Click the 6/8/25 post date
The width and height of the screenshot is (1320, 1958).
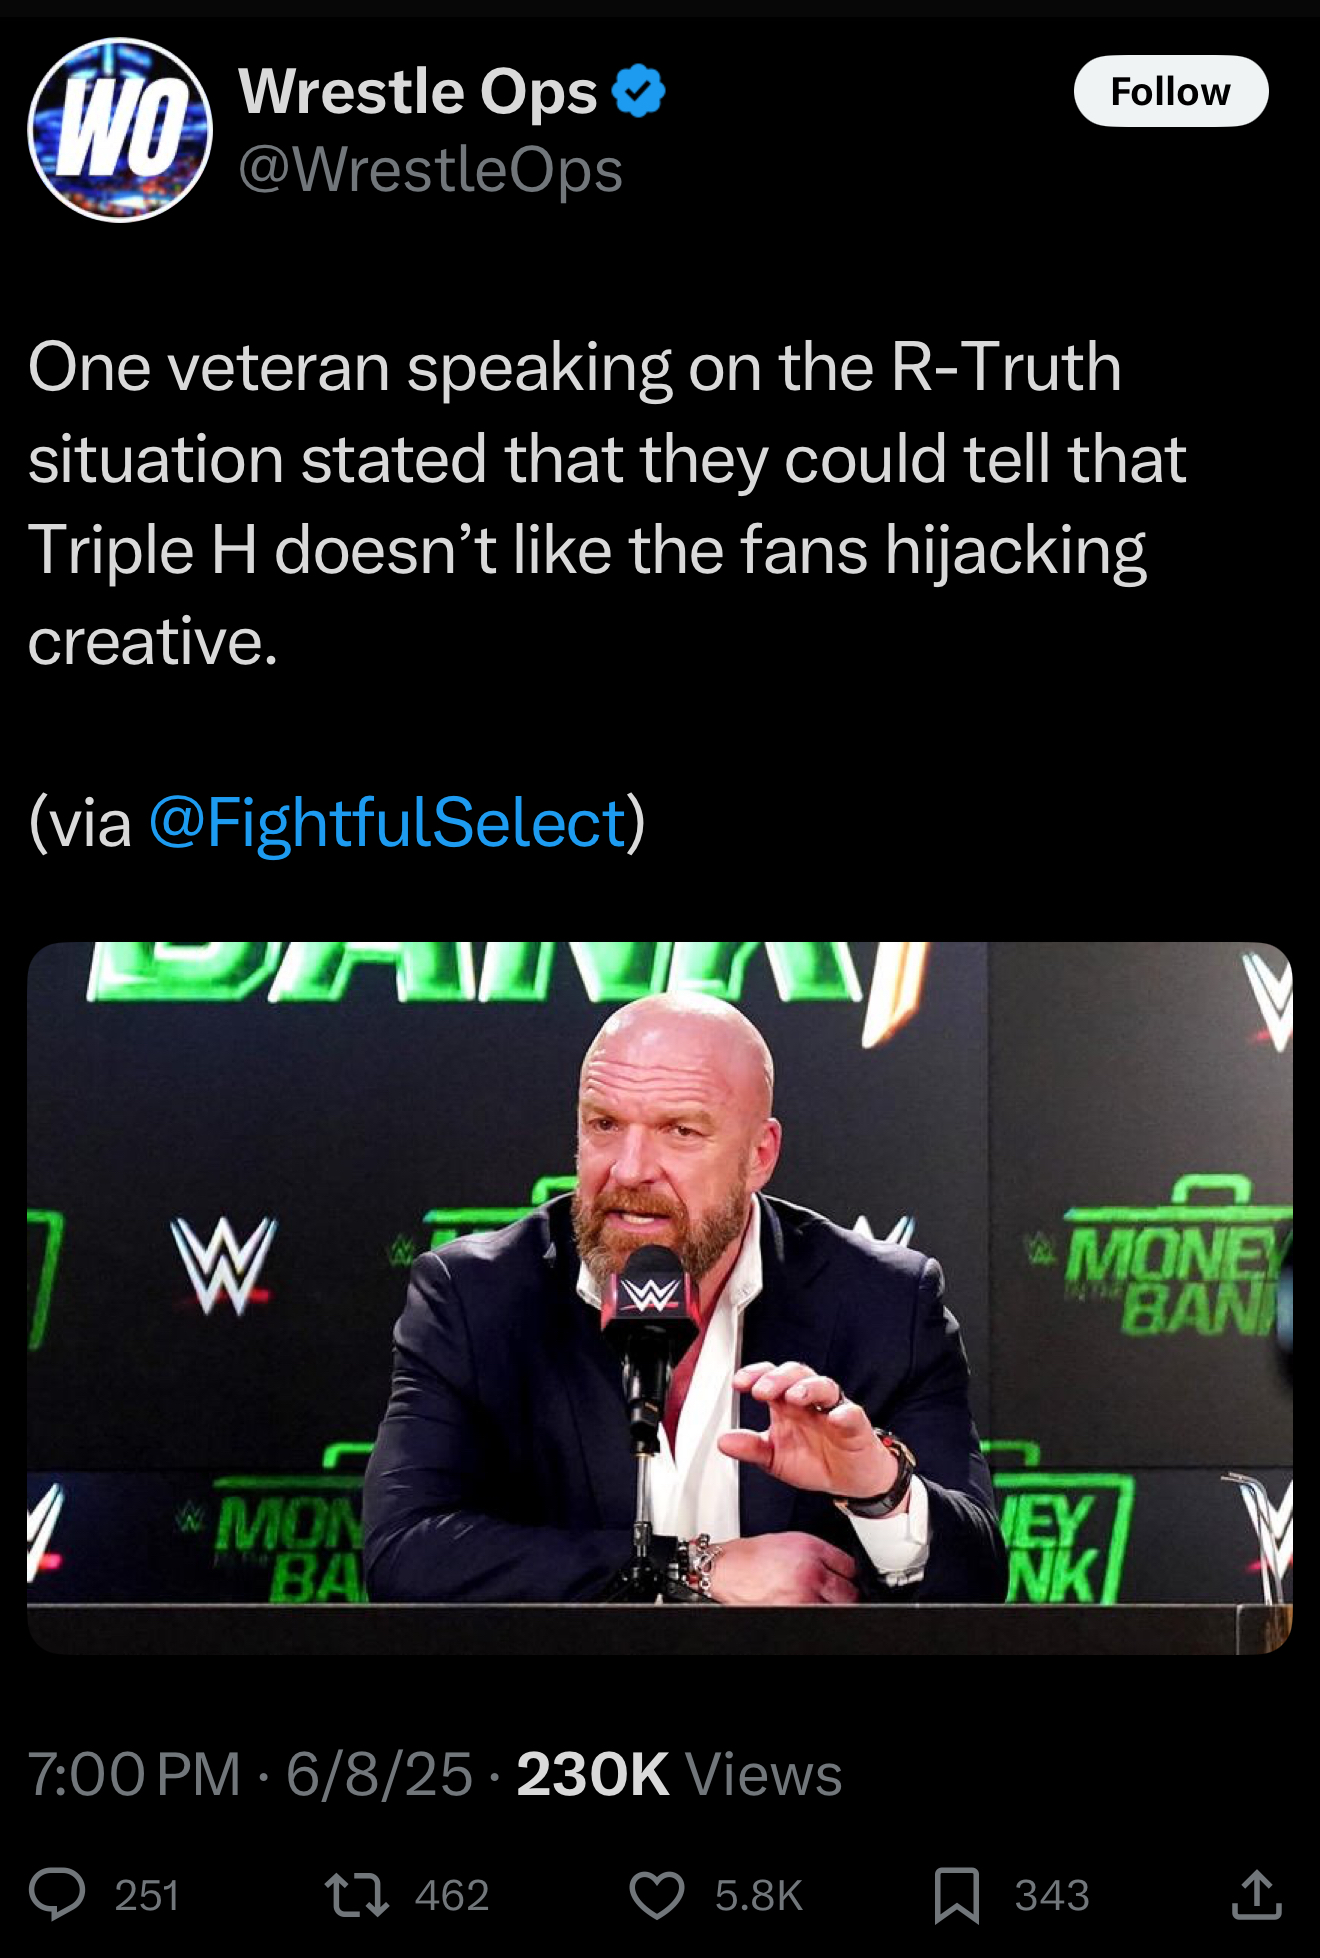coord(379,1775)
